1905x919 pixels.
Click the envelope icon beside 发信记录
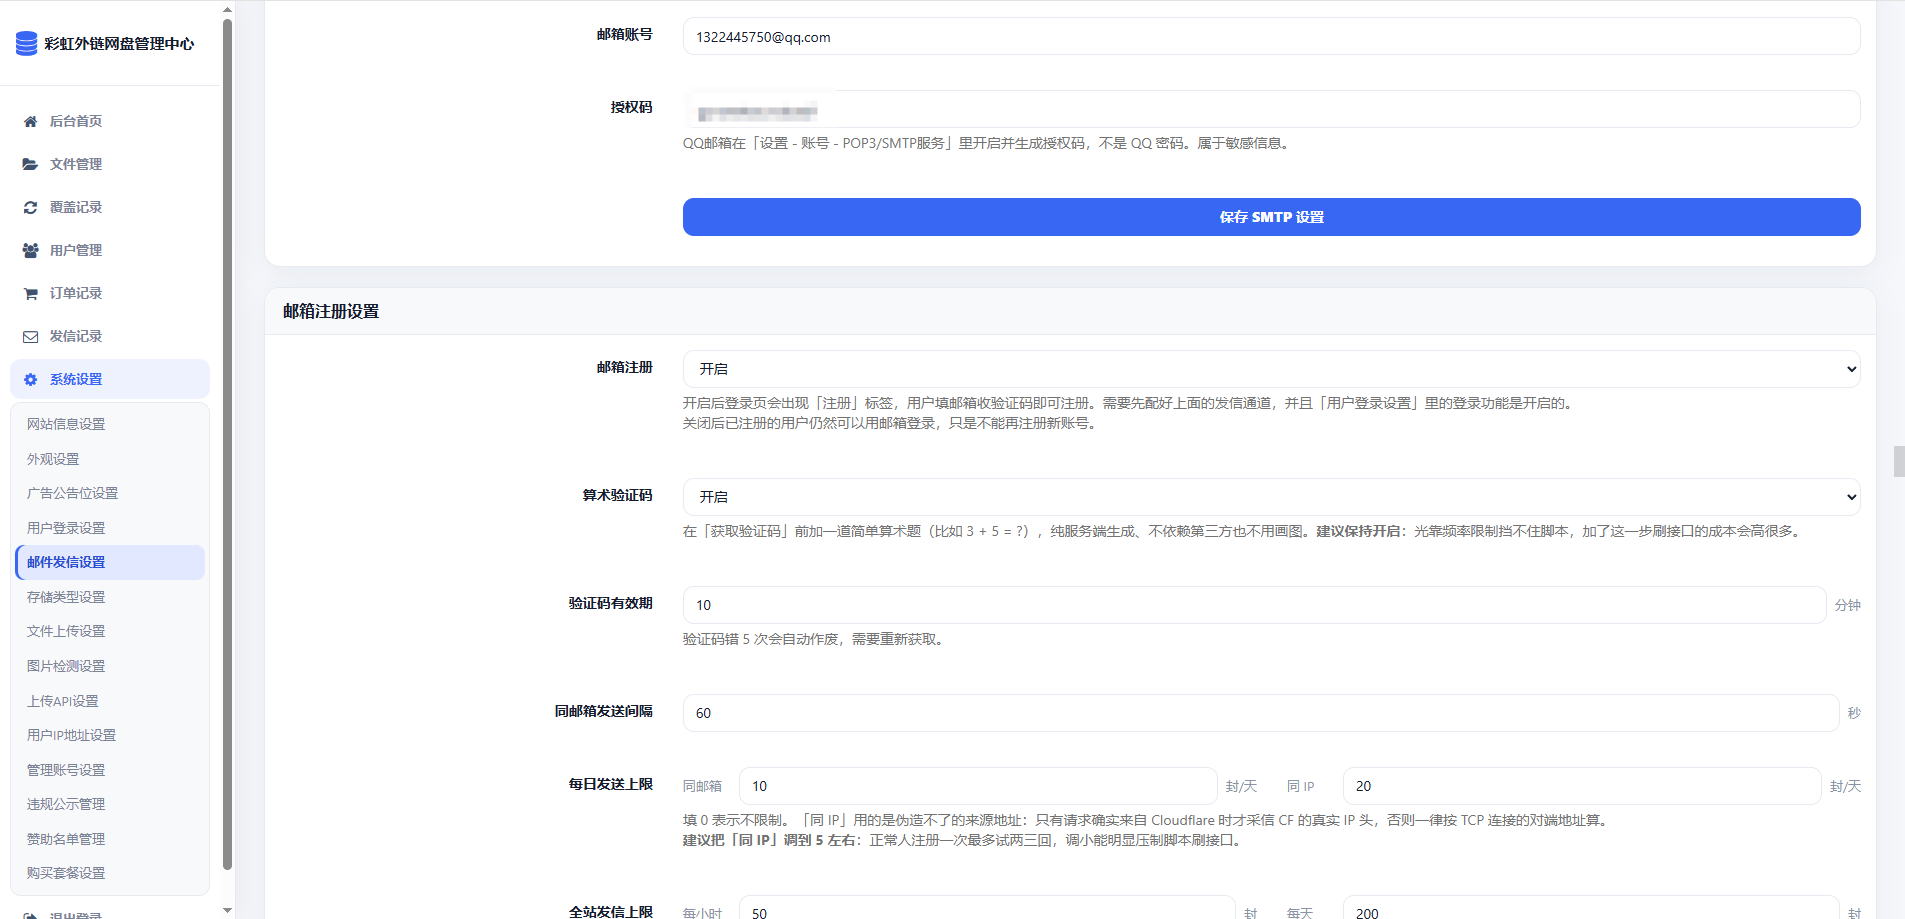pos(30,336)
